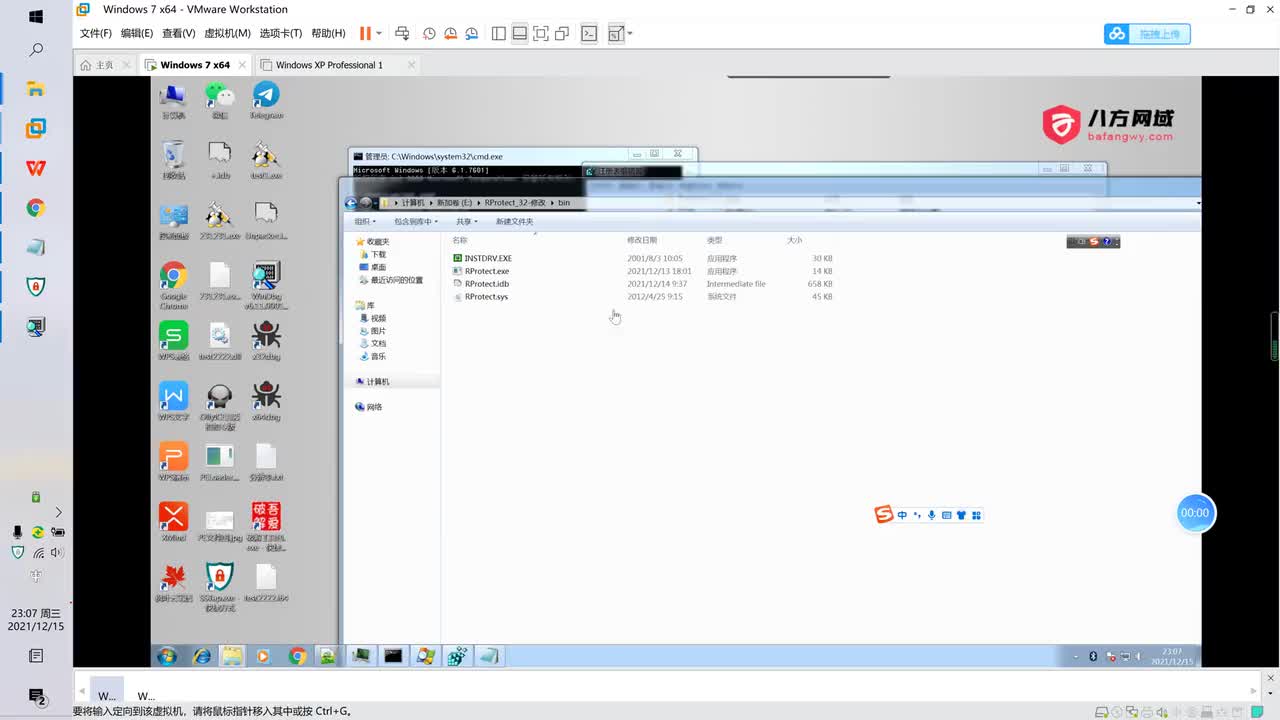This screenshot has width=1280, height=720.
Task: Toggle the VMware library sidebar icon
Action: 499,33
